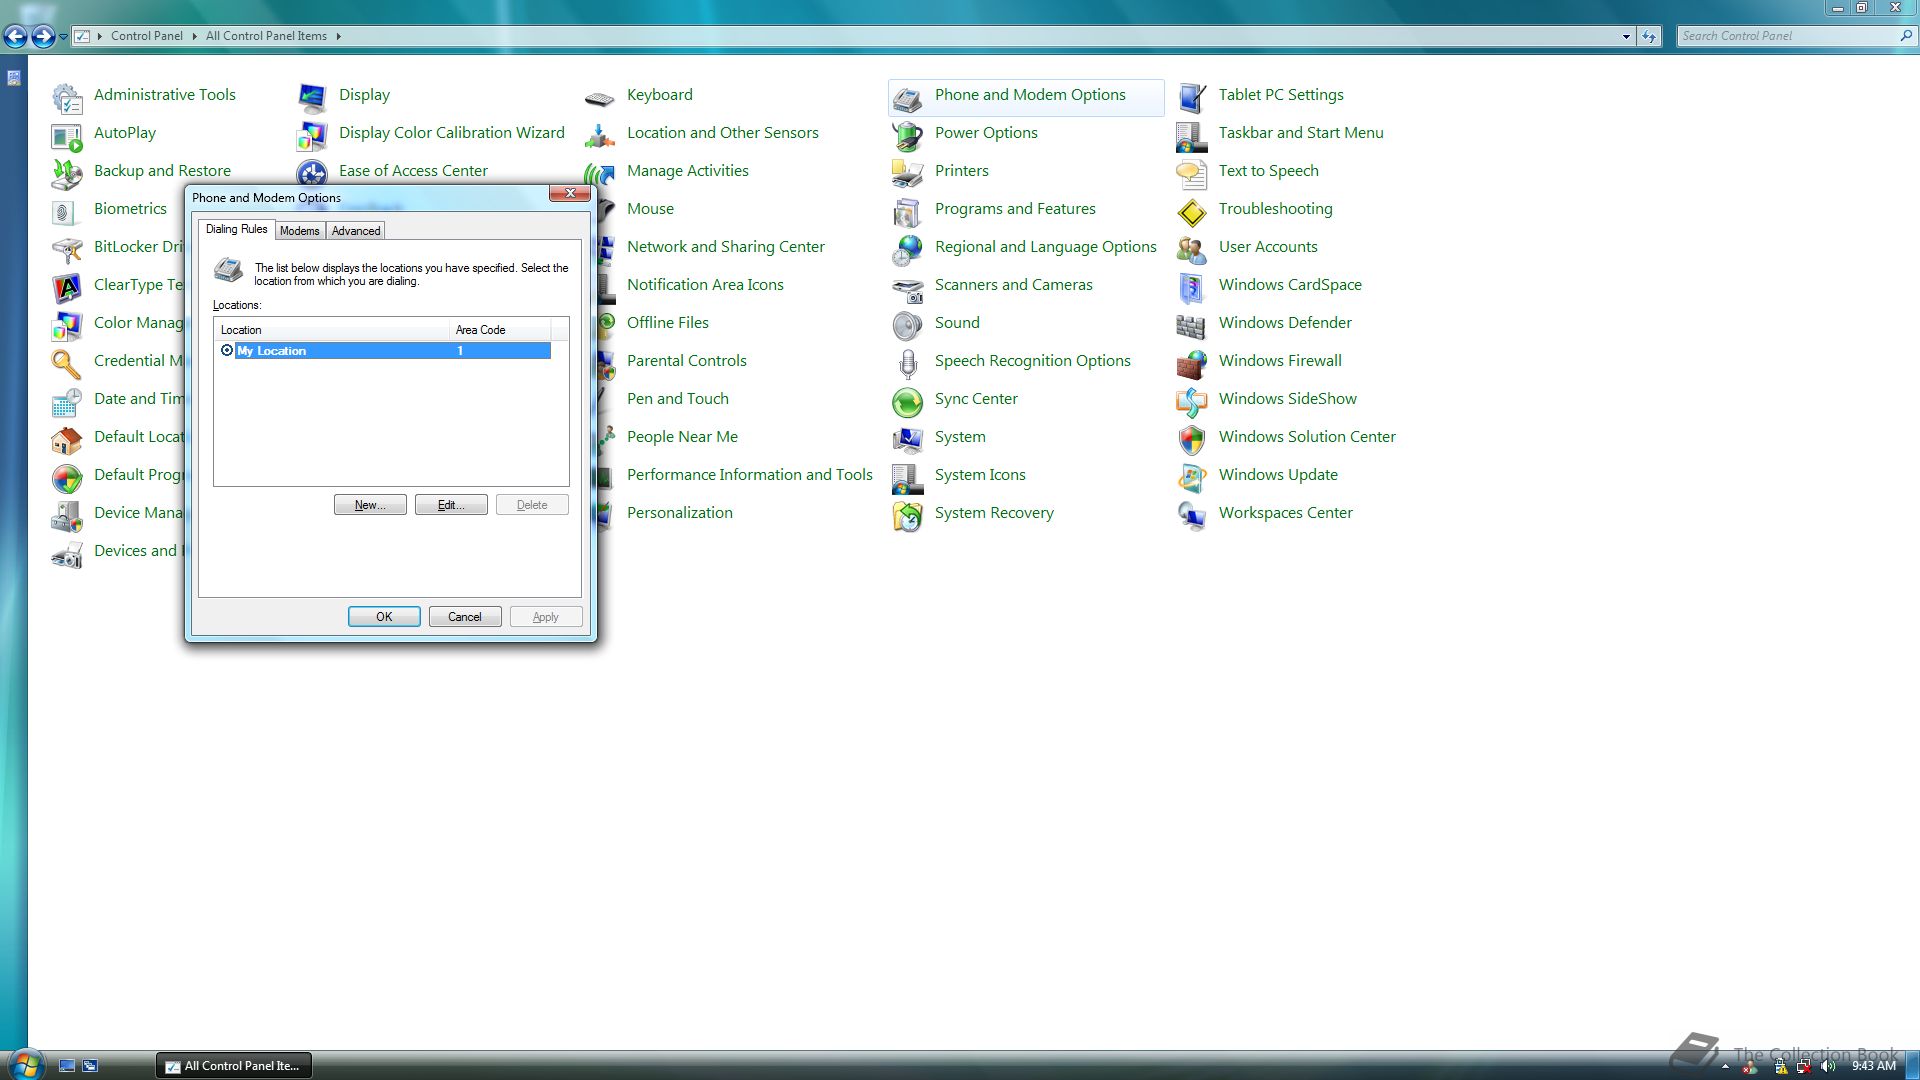1920x1080 pixels.
Task: Click the System computer icon
Action: coord(908,439)
